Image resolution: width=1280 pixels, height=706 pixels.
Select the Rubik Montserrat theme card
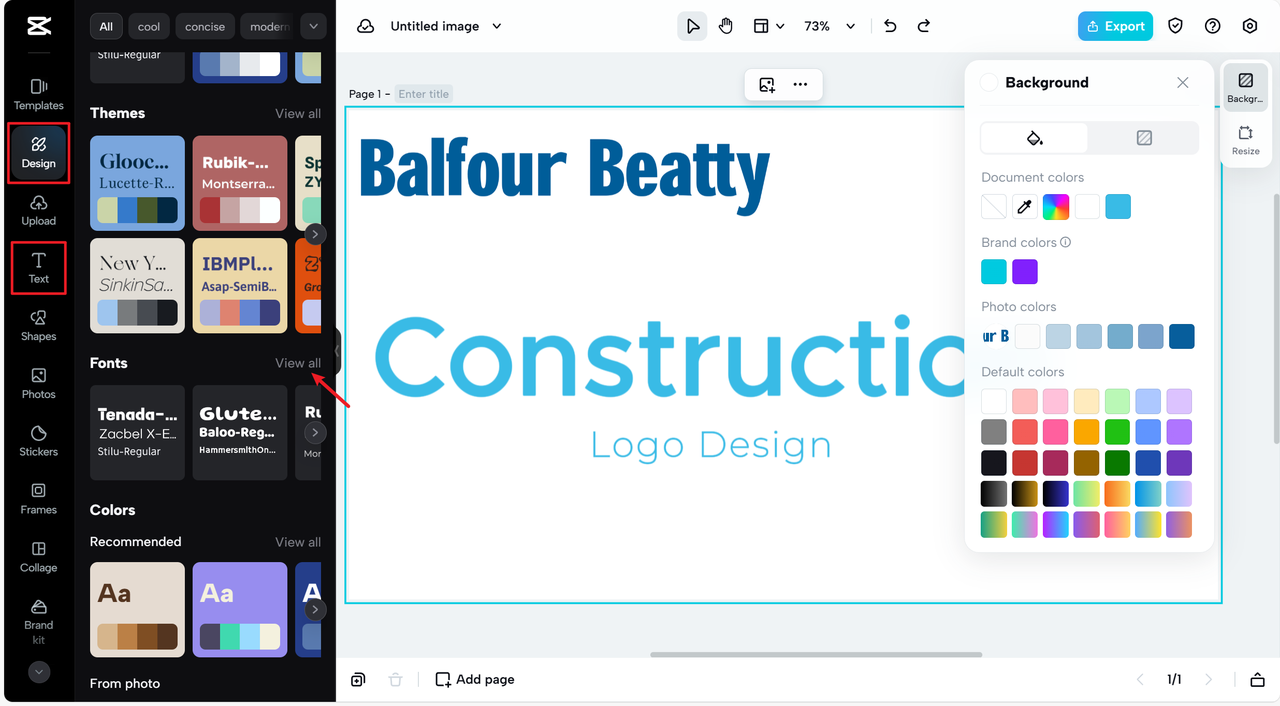point(240,183)
